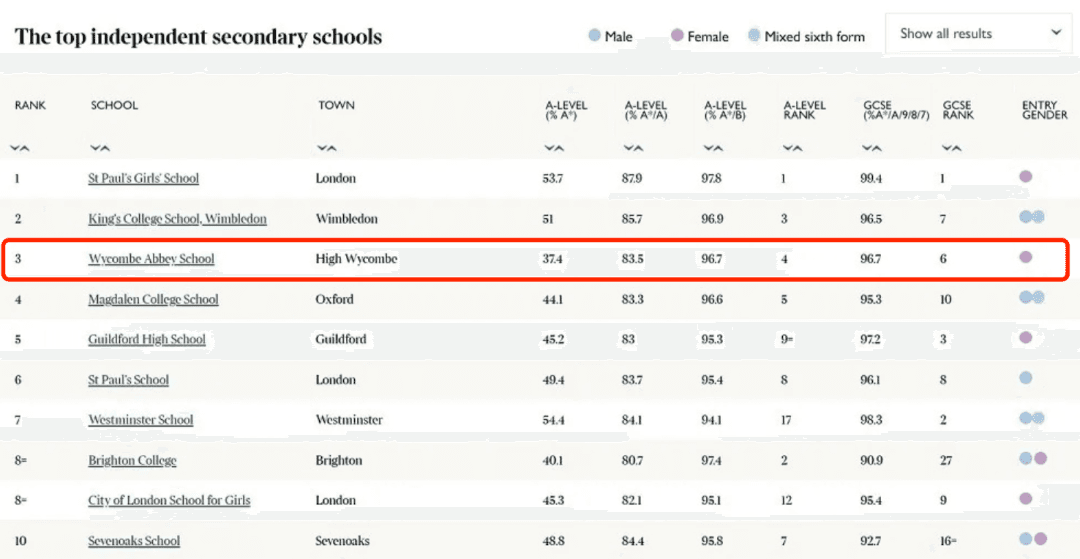1080x559 pixels.
Task: Click the Female legend dot
Action: pyautogui.click(x=677, y=35)
